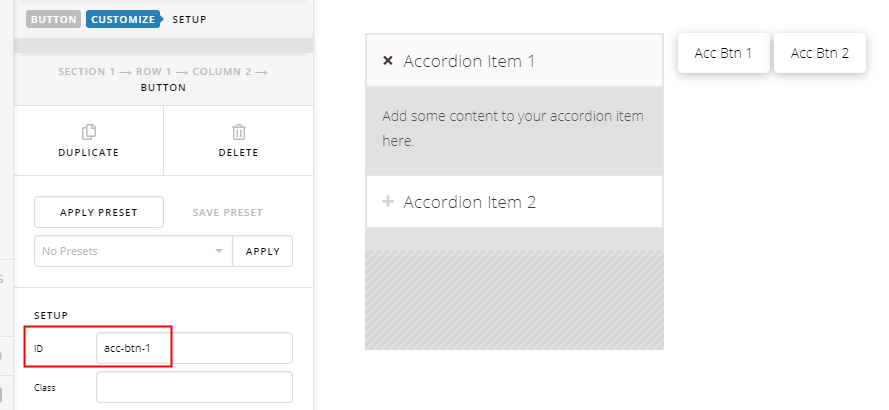Click the presets dropdown arrow
The width and height of the screenshot is (889, 410).
click(219, 251)
